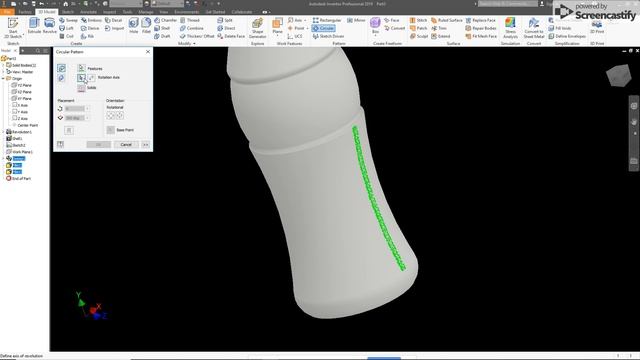This screenshot has width=640, height=360.
Task: Click the Replace Face tool
Action: point(480,20)
